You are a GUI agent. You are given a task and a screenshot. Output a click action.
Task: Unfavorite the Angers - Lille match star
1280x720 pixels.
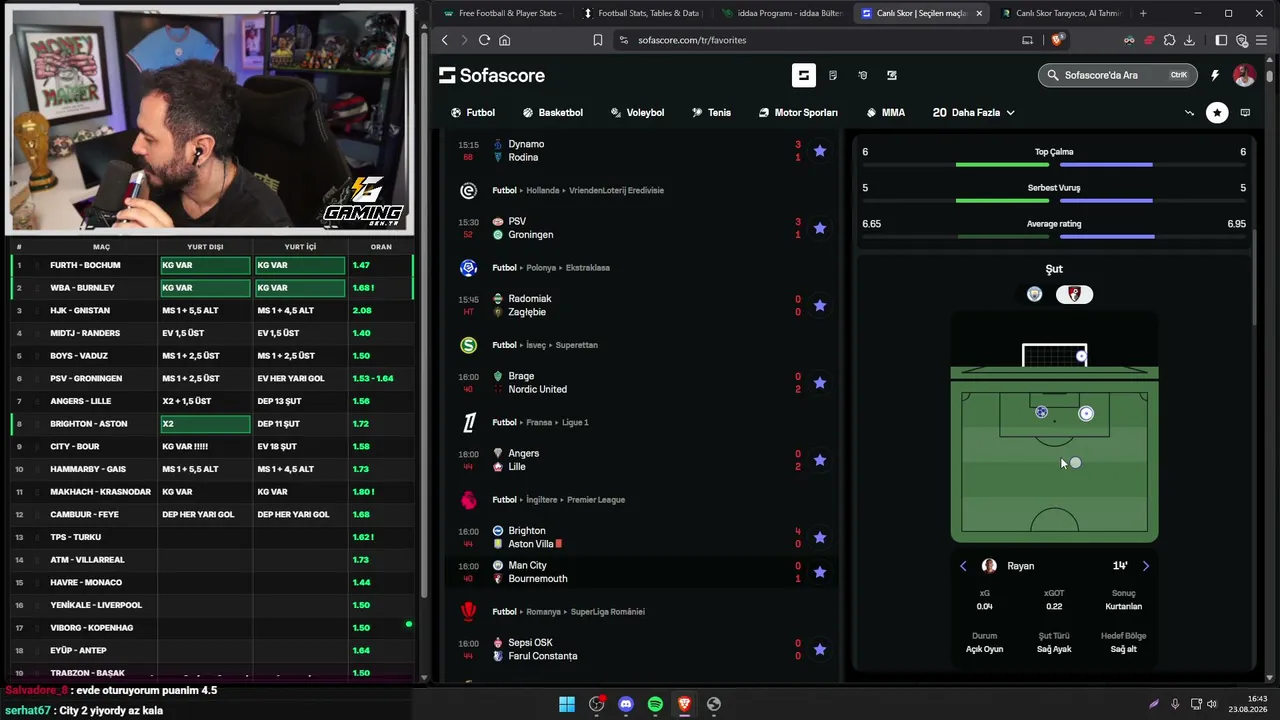click(820, 460)
